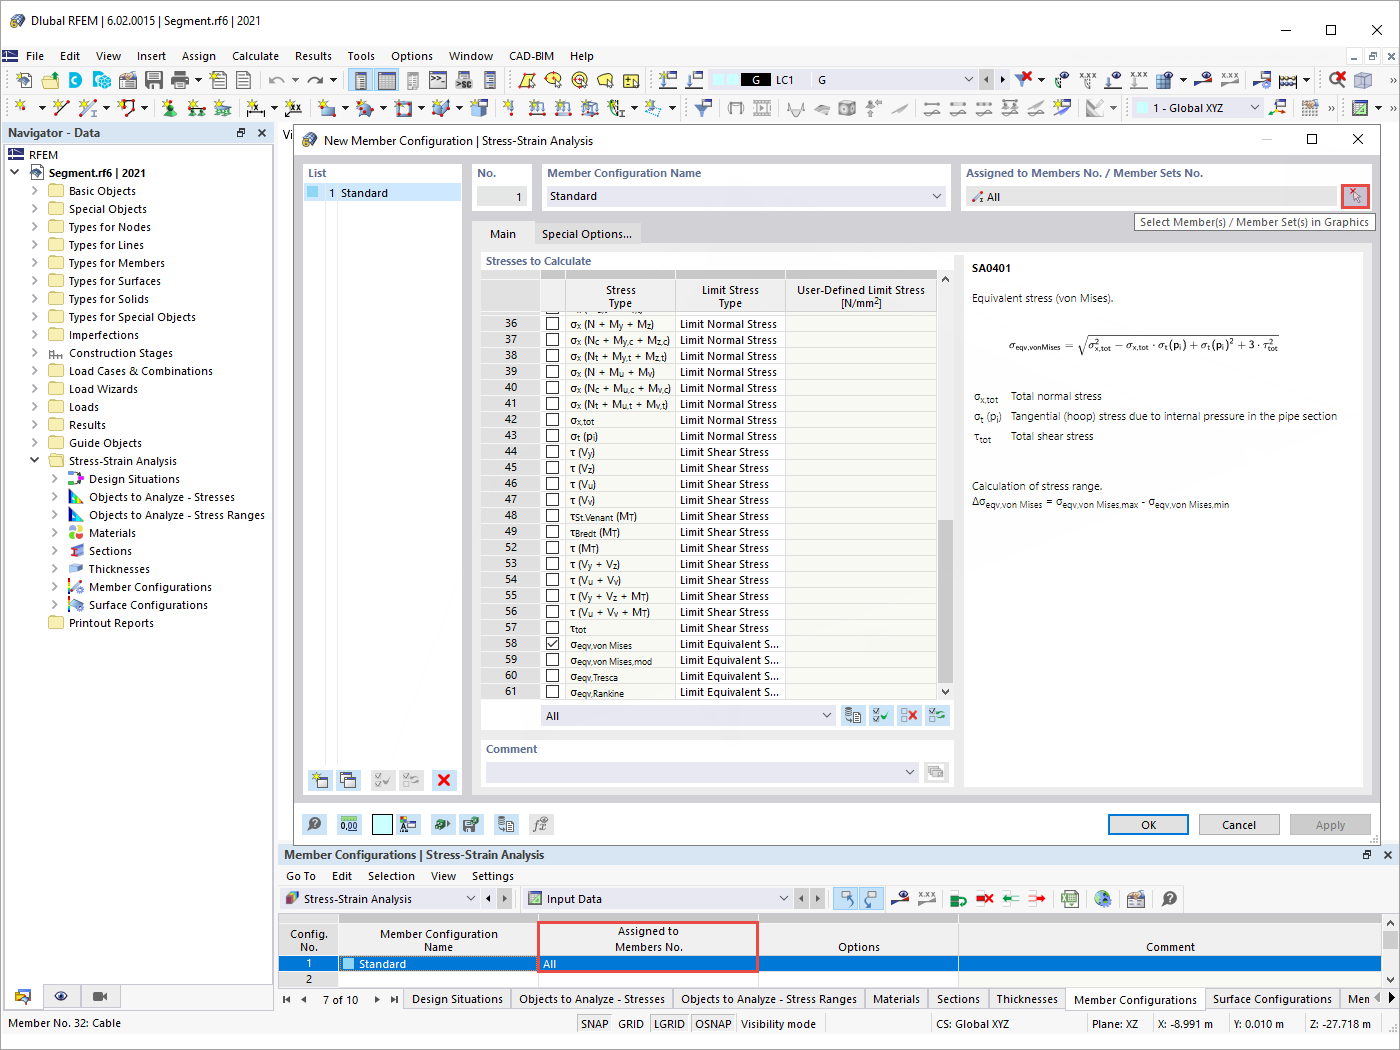Click the help icon in bottom table toolbar
1400x1050 pixels.
pyautogui.click(x=1169, y=899)
